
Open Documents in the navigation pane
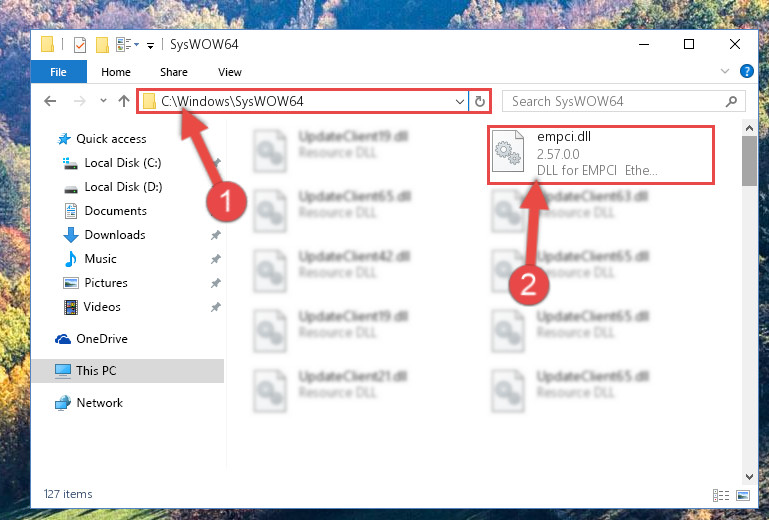click(x=115, y=211)
